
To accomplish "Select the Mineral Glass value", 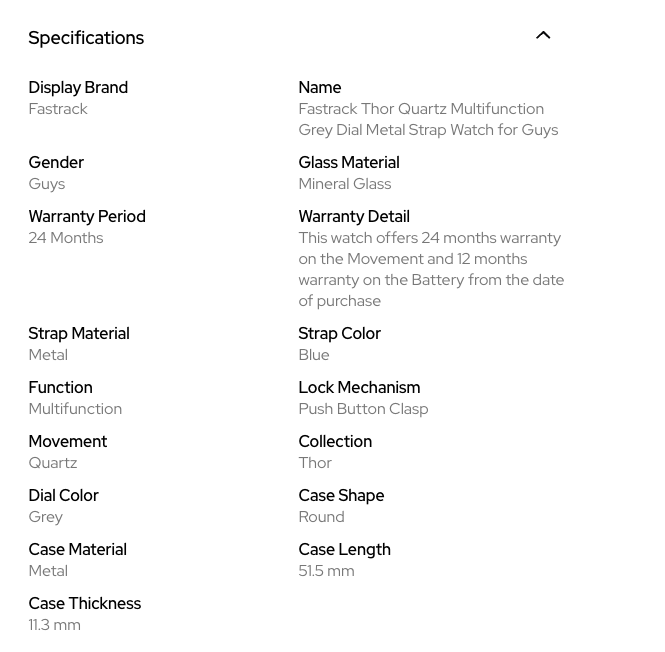I will coord(345,184).
